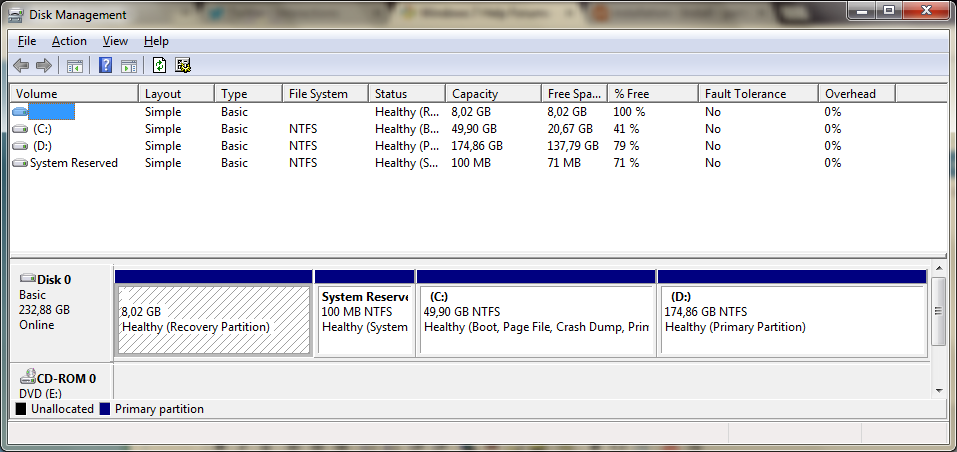Toggle the Show/Hide Console Tree icon
Screen dimensions: 957x452
coord(75,66)
